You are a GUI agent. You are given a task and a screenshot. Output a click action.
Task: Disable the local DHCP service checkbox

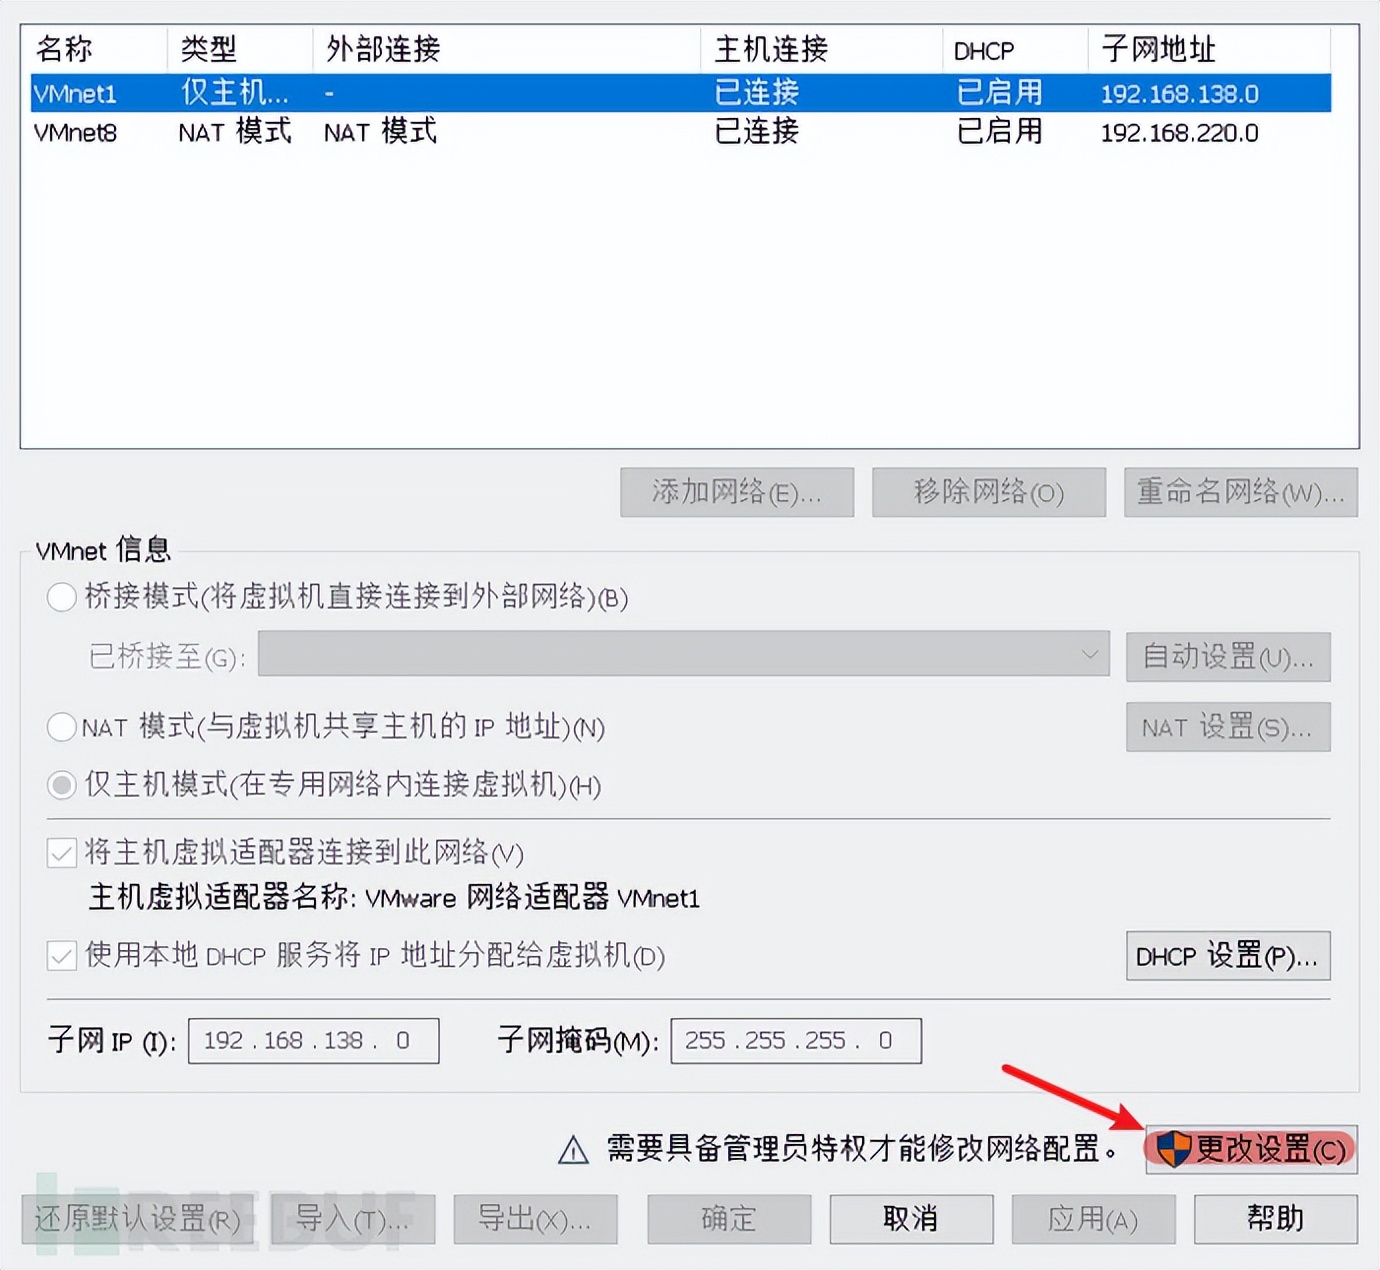pos(60,956)
